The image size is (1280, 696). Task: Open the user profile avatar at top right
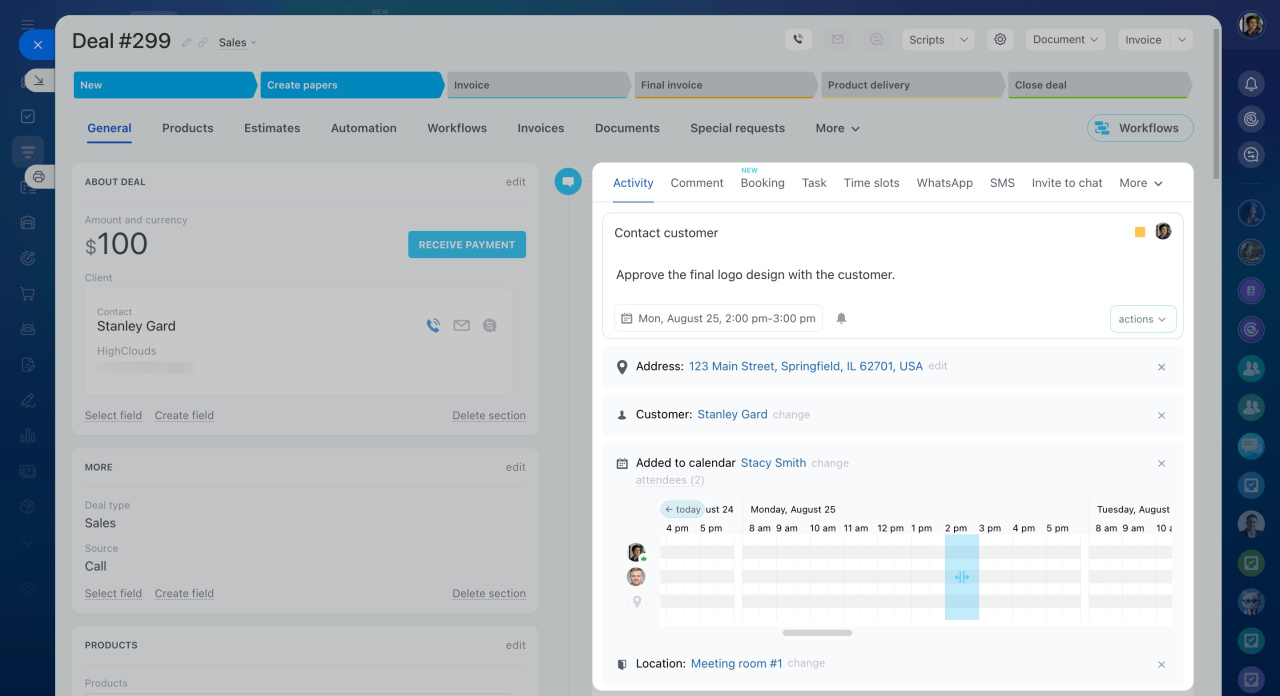pos(1251,25)
